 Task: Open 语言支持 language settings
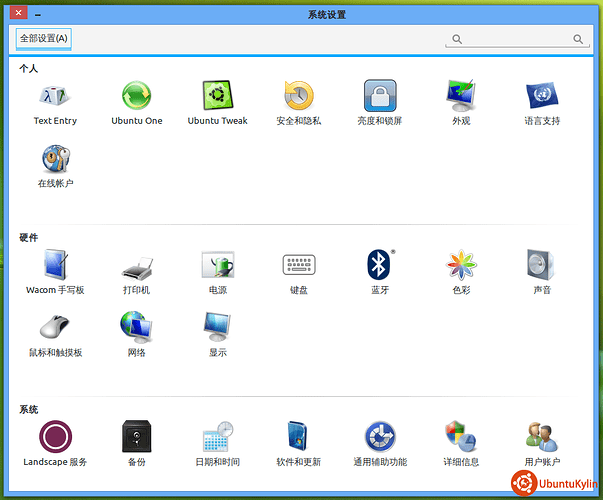tap(541, 97)
